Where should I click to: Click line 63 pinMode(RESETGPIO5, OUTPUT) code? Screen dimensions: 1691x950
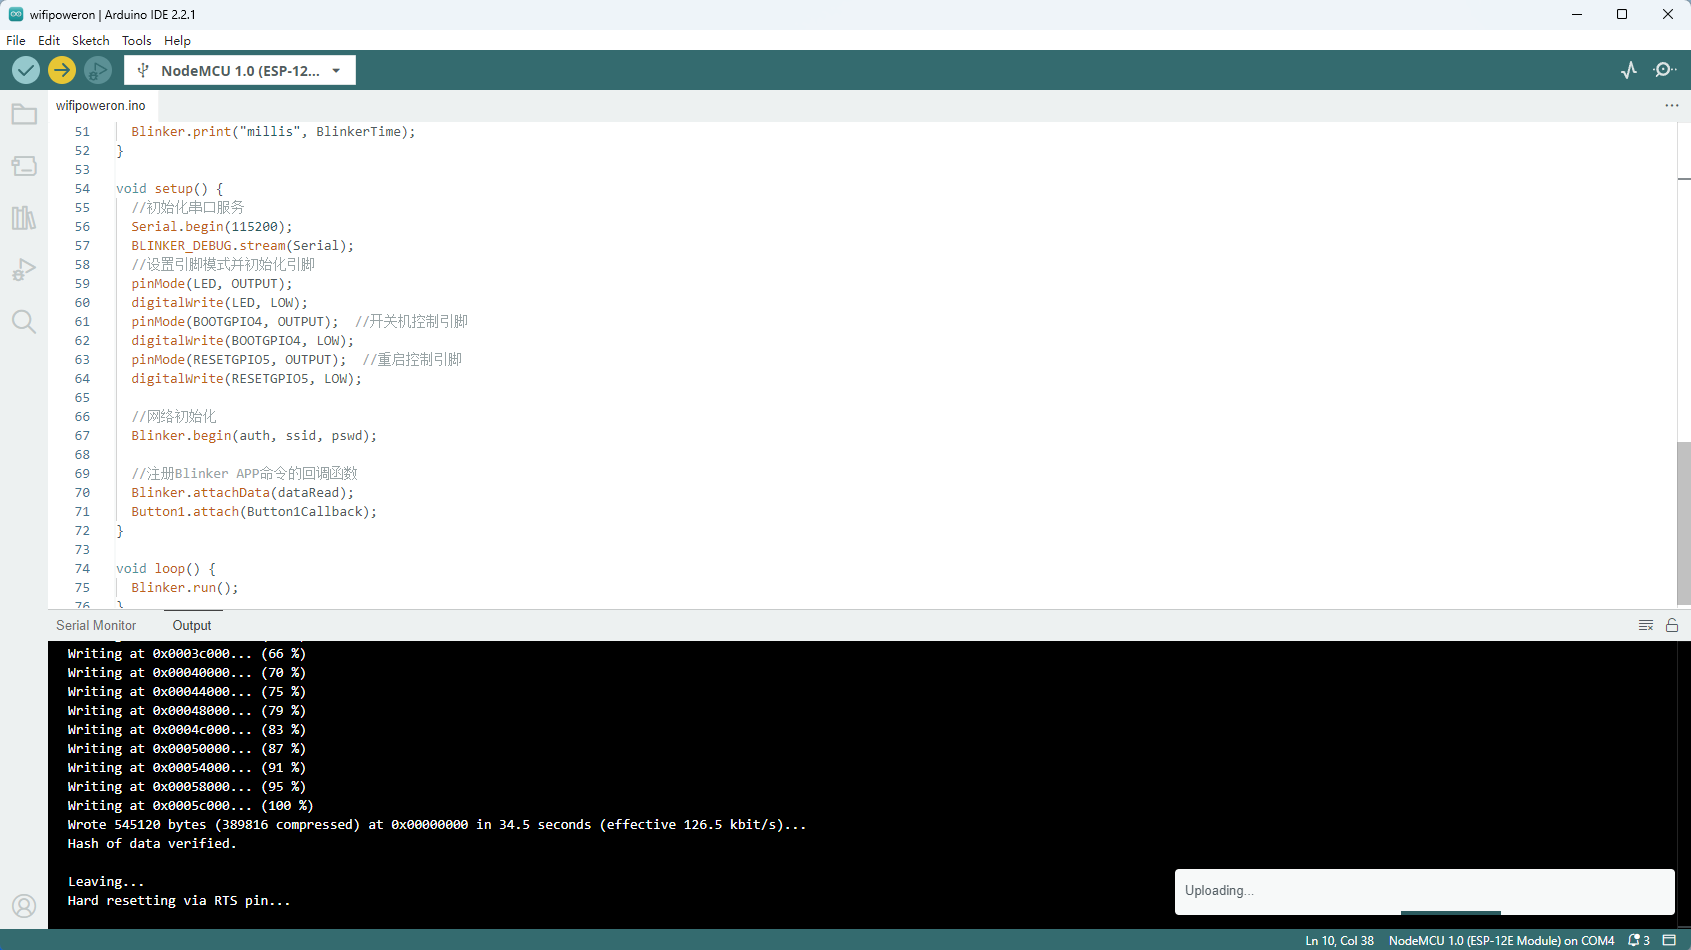pos(239,360)
